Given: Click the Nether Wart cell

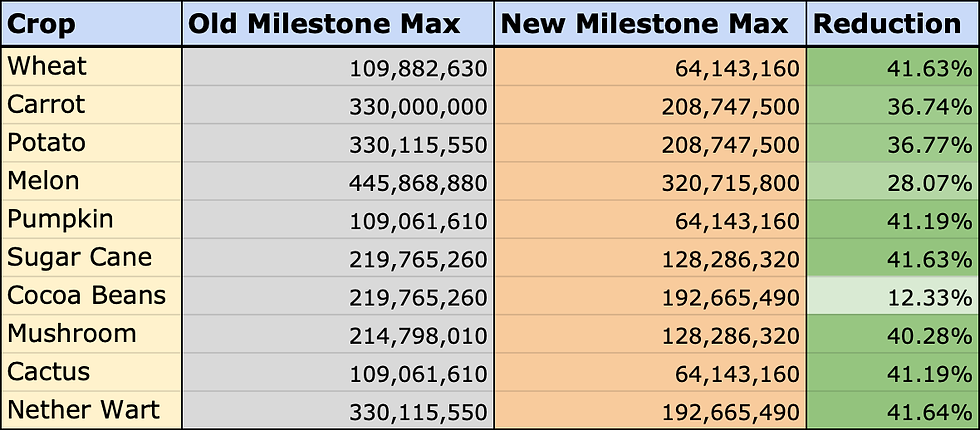Looking at the screenshot, I should click(x=91, y=410).
